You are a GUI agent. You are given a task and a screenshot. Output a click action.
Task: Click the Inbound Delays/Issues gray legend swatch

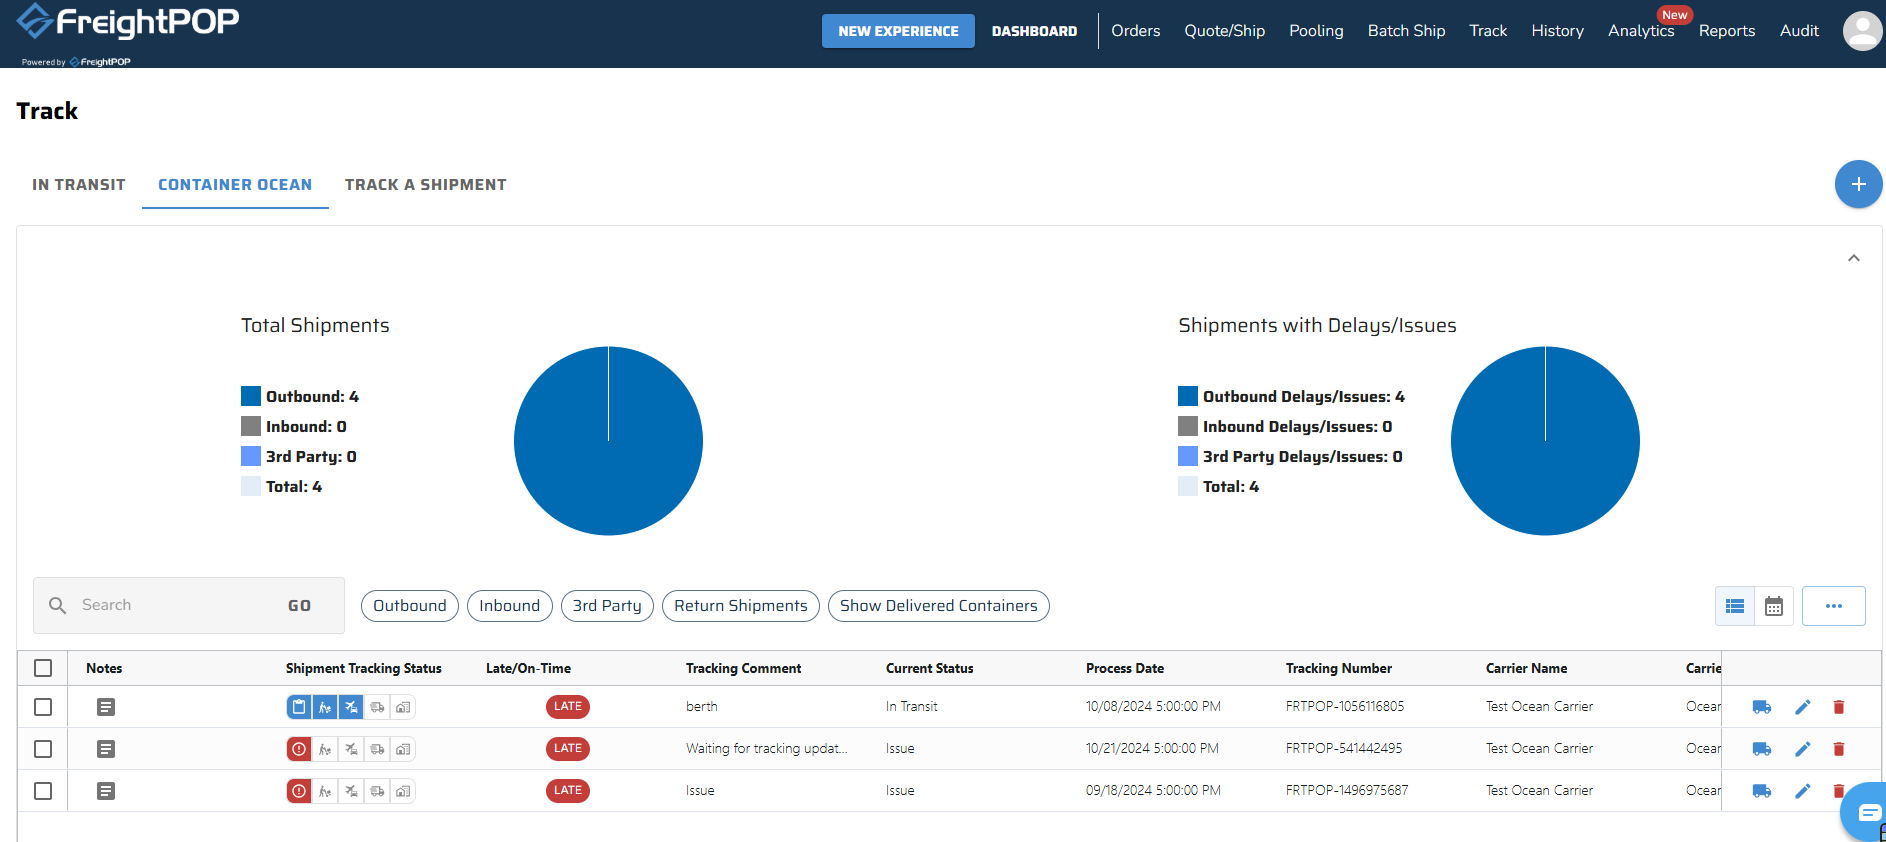[1188, 426]
